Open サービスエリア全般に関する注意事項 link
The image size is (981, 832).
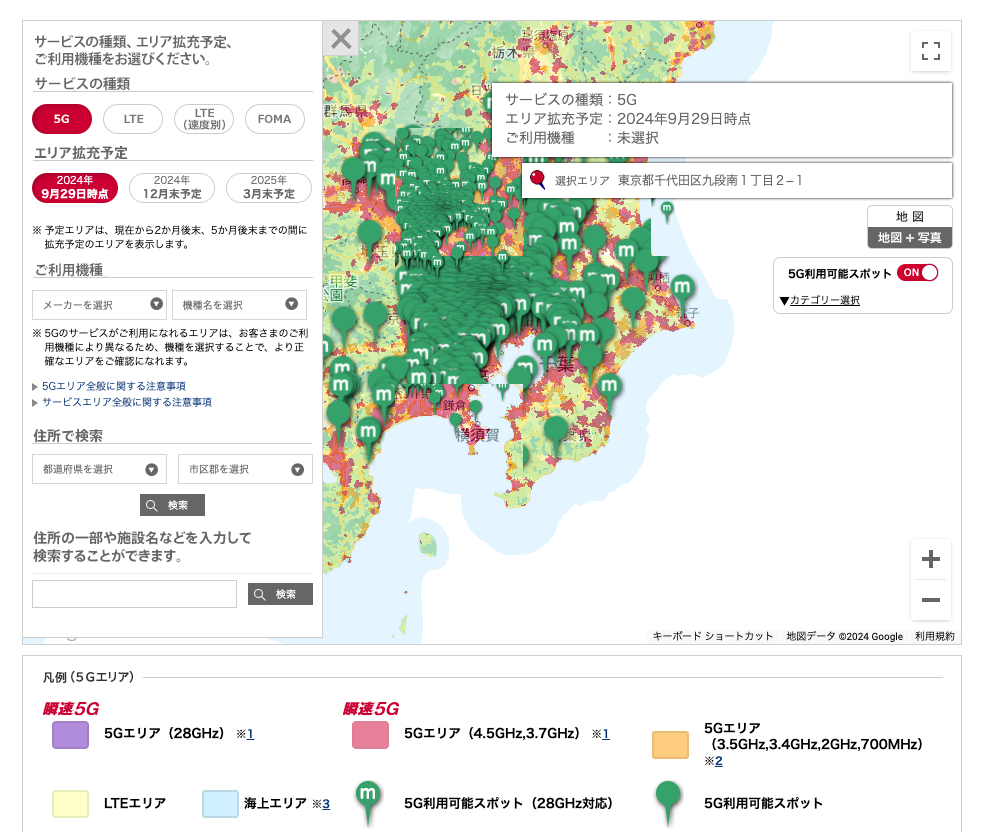(127, 402)
